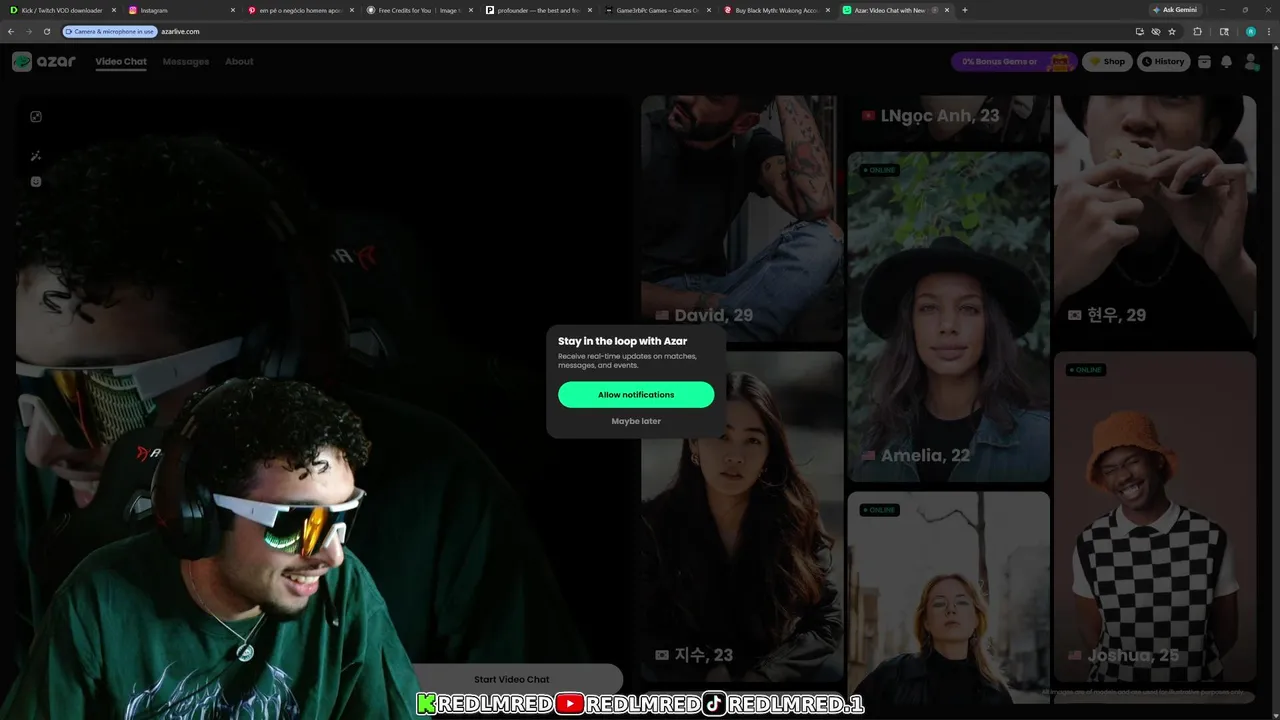This screenshot has width=1280, height=720.
Task: Select David, 29 profile card
Action: click(742, 218)
